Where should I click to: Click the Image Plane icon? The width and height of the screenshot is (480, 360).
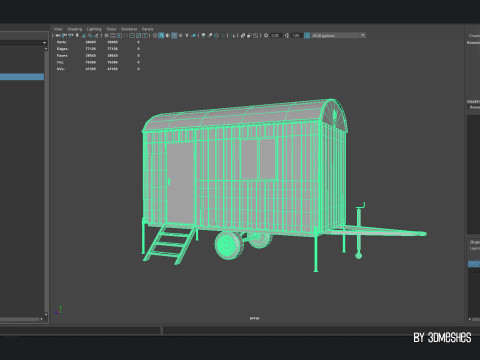pos(83,35)
